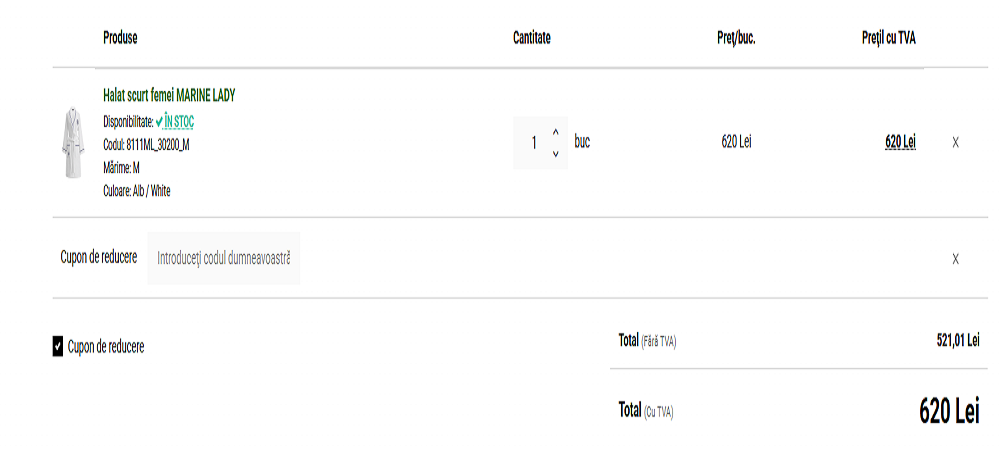Click the Cupon de reducere label beside input
This screenshot has height=450, width=1000.
click(x=99, y=258)
